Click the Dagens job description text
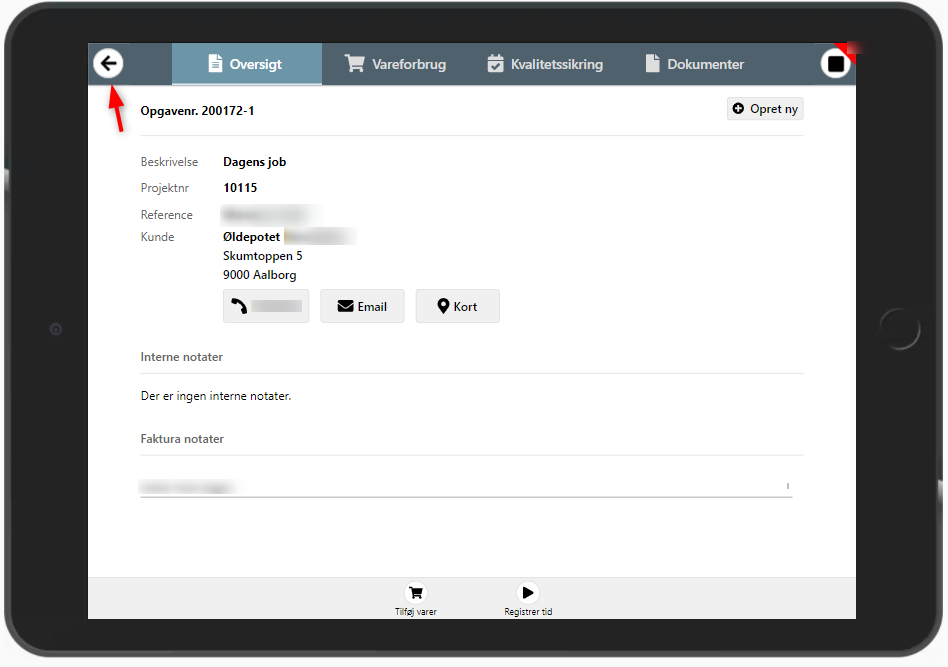948x667 pixels. click(254, 162)
